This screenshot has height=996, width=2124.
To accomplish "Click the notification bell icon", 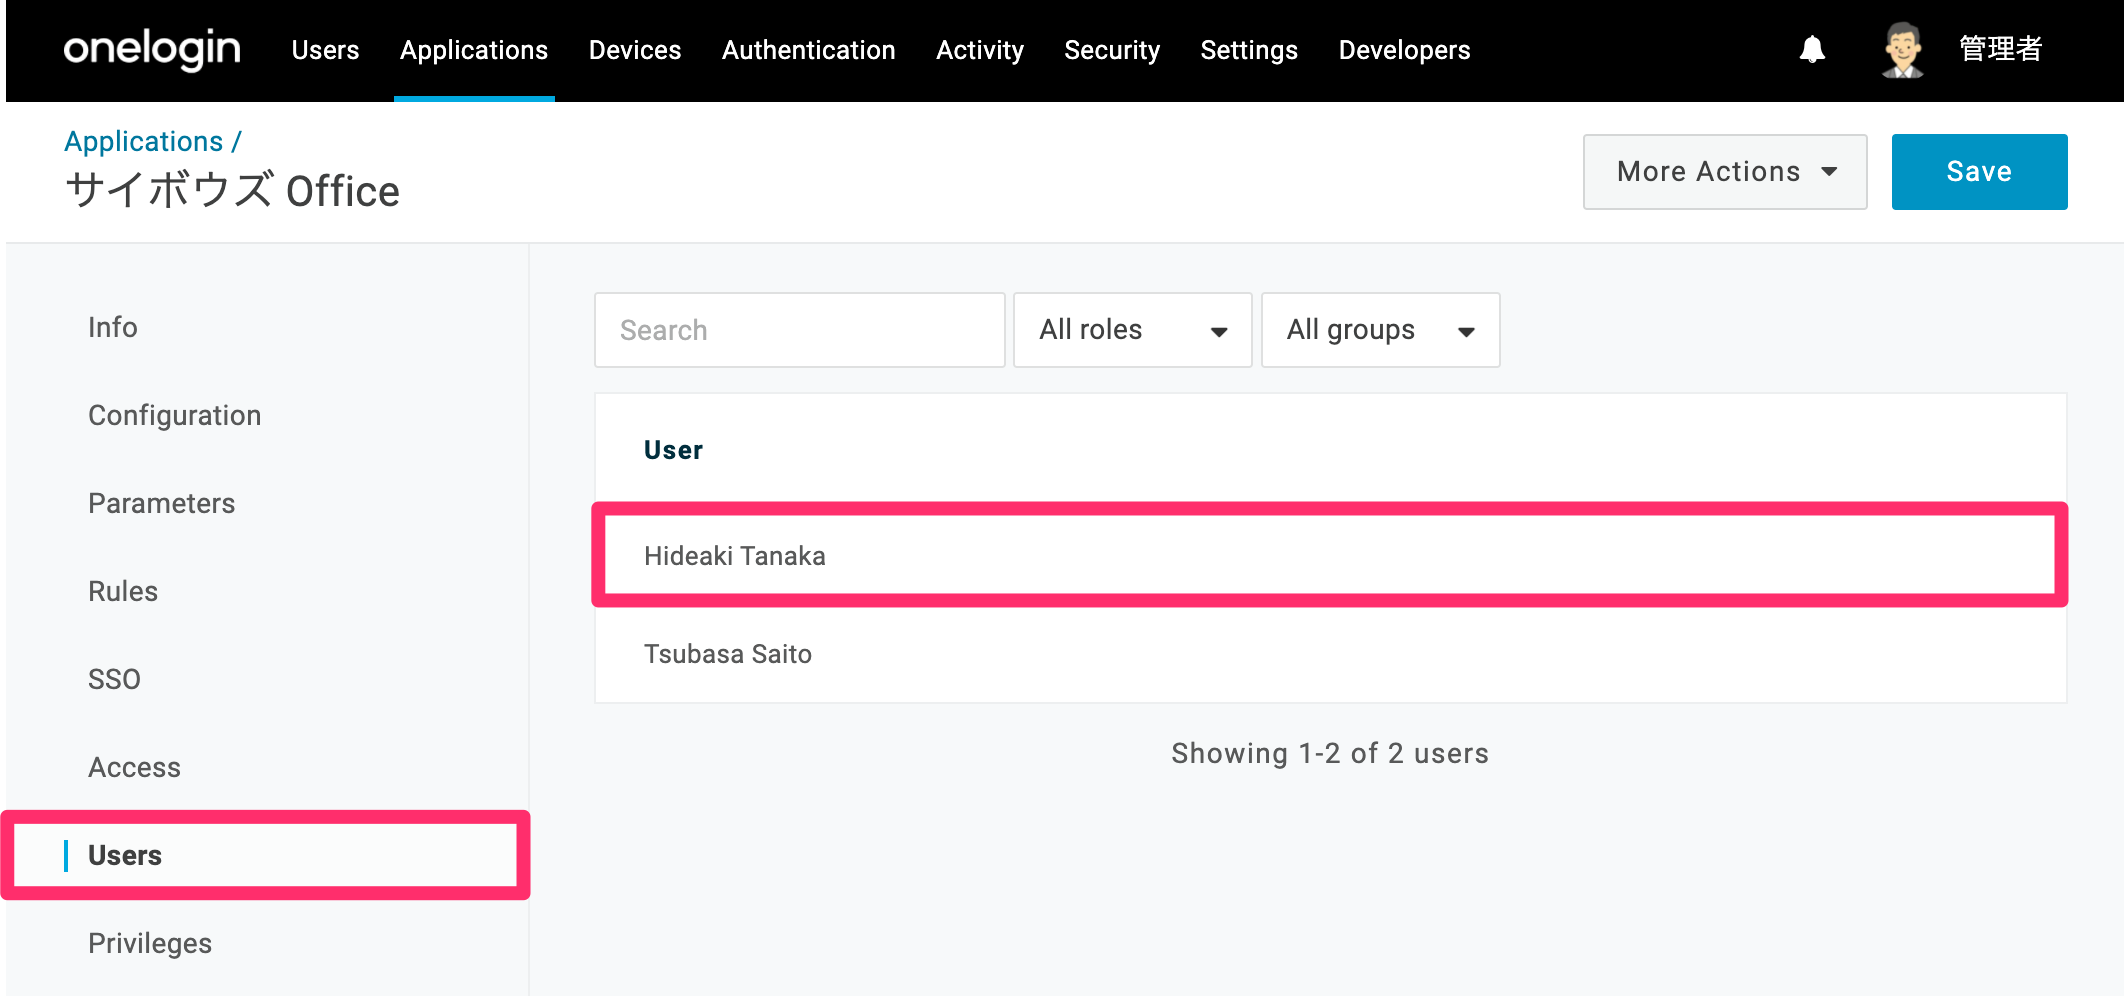I will click(x=1812, y=50).
